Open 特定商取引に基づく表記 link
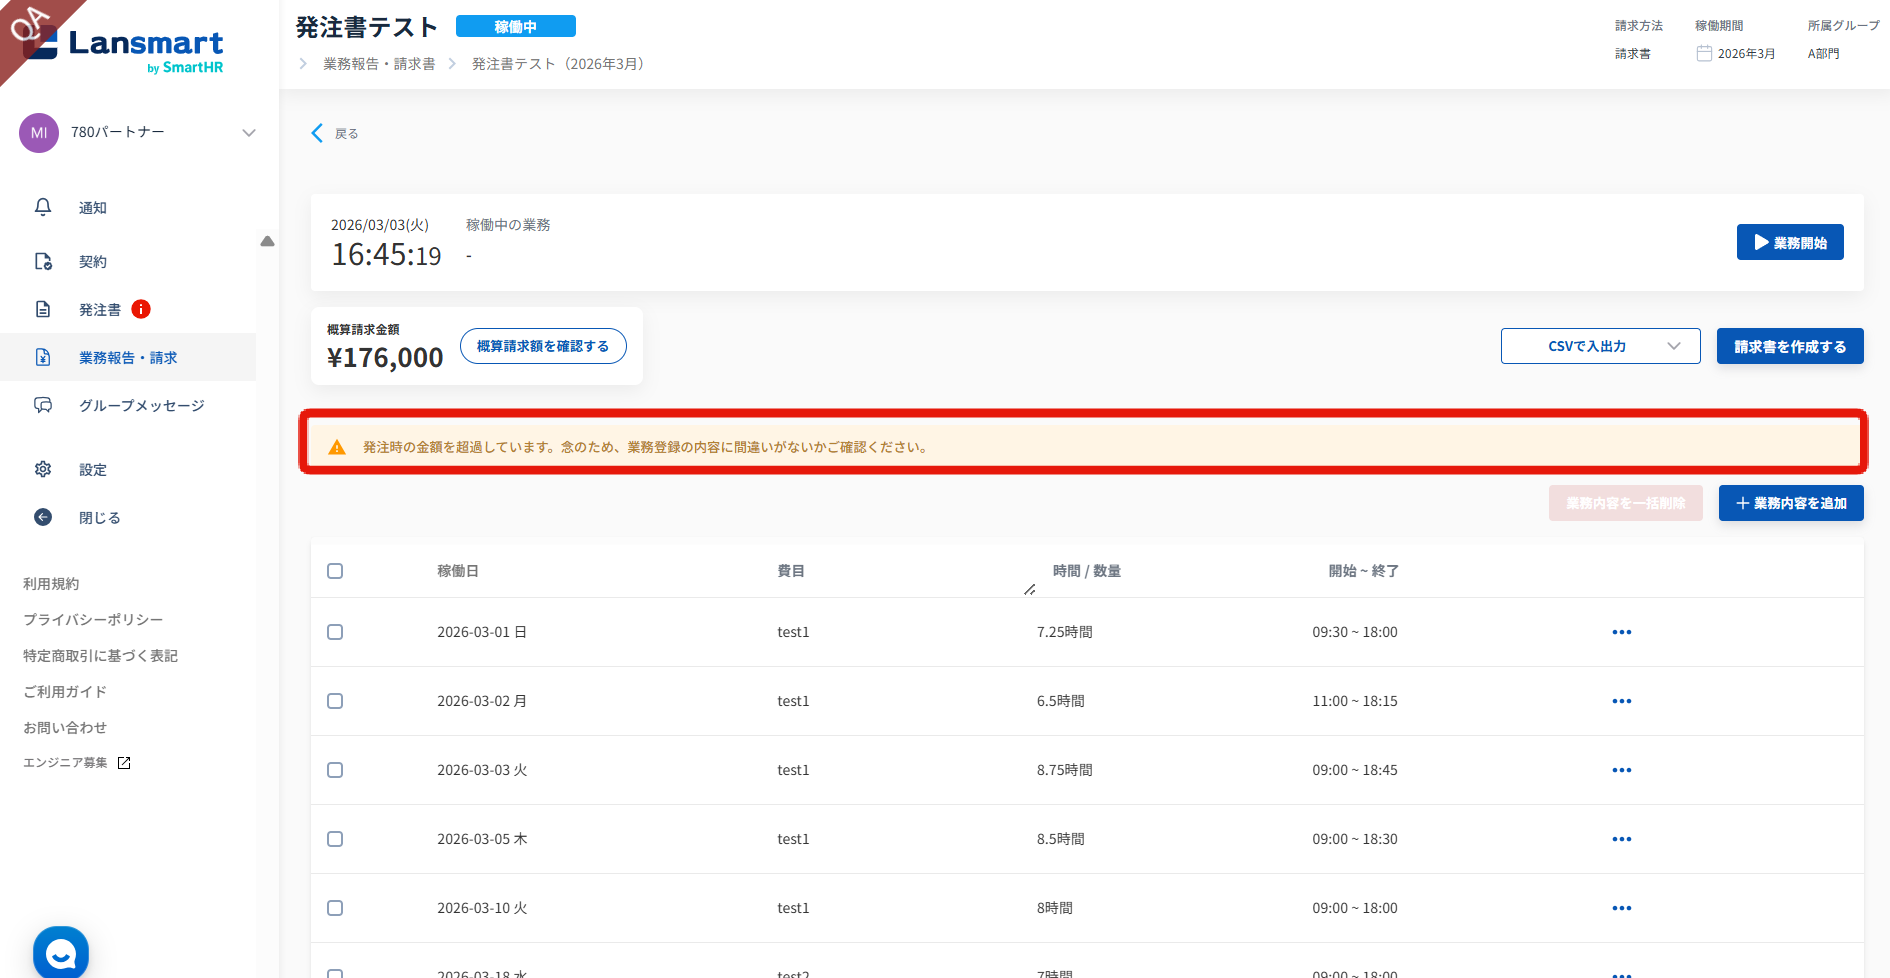Image resolution: width=1890 pixels, height=978 pixels. (x=100, y=656)
